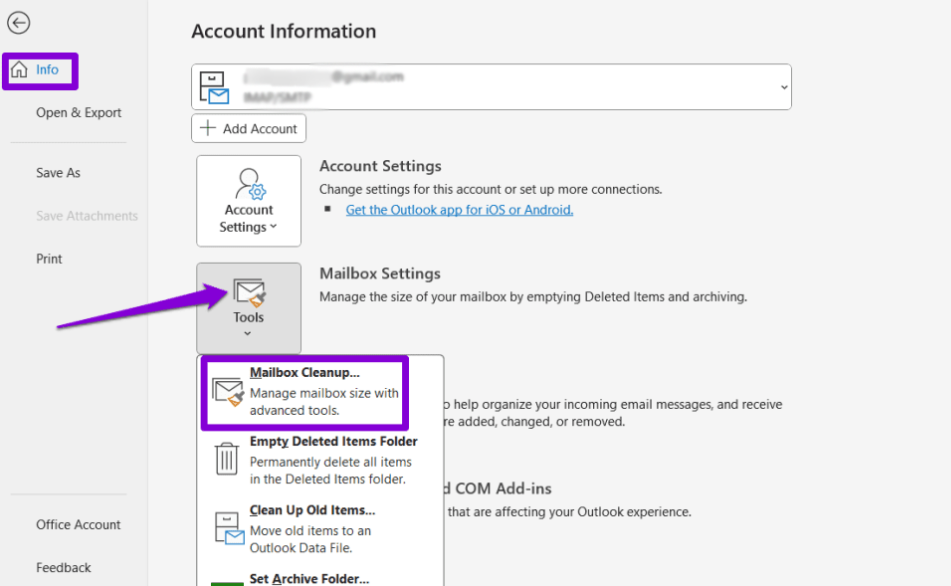Click the Account Settings section heading
This screenshot has height=586, width=951.
380,166
